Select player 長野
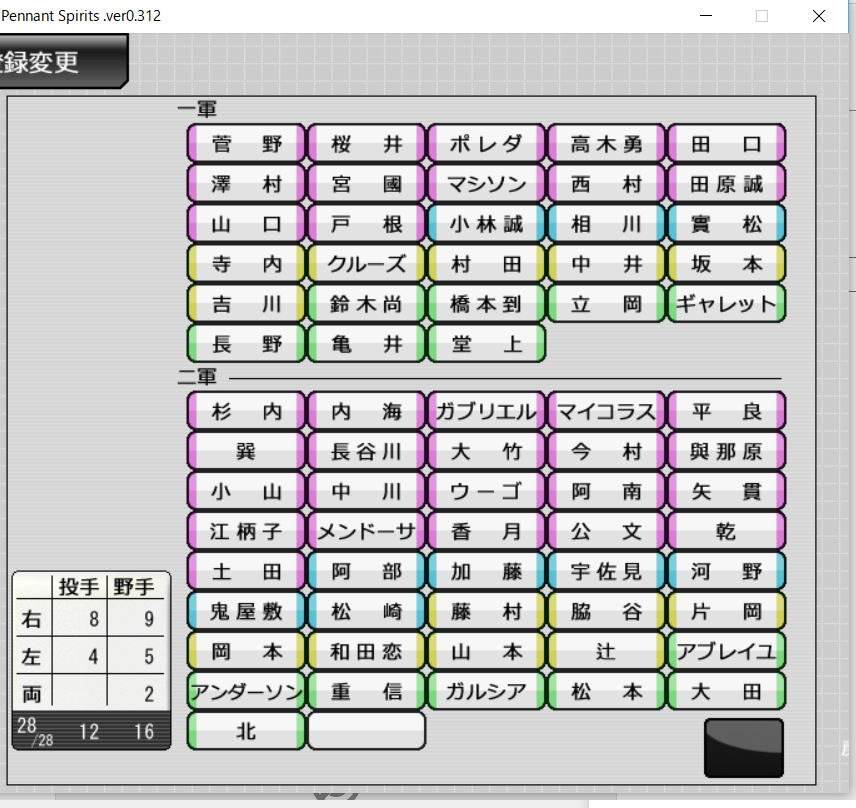This screenshot has height=808, width=856. [x=246, y=343]
